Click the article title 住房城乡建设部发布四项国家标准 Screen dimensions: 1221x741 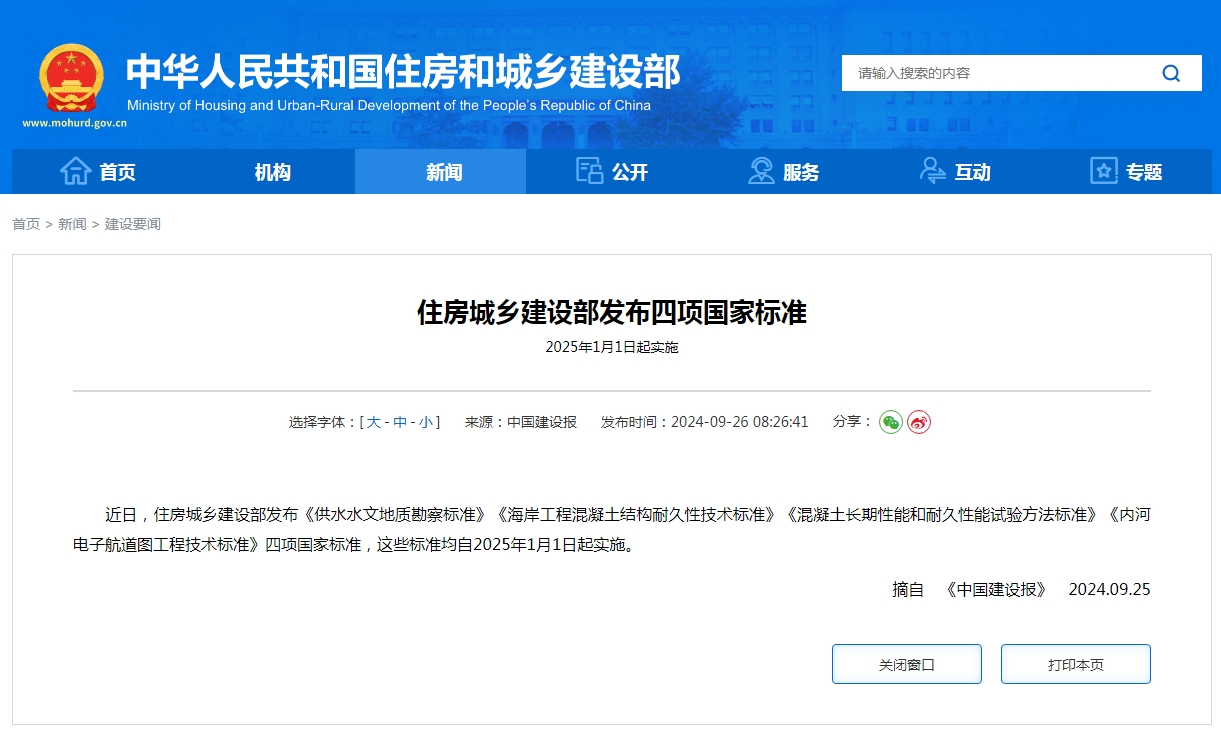point(610,312)
